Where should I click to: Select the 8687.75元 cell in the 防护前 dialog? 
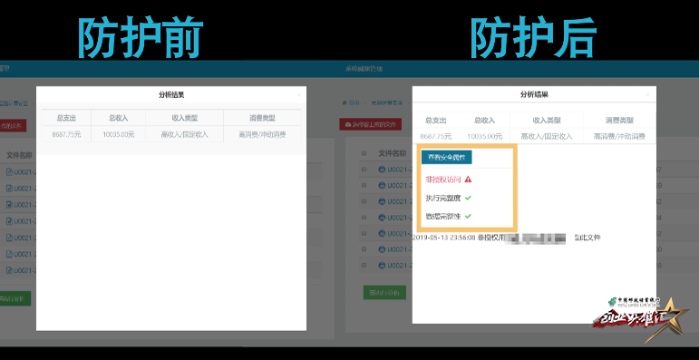tap(66, 134)
